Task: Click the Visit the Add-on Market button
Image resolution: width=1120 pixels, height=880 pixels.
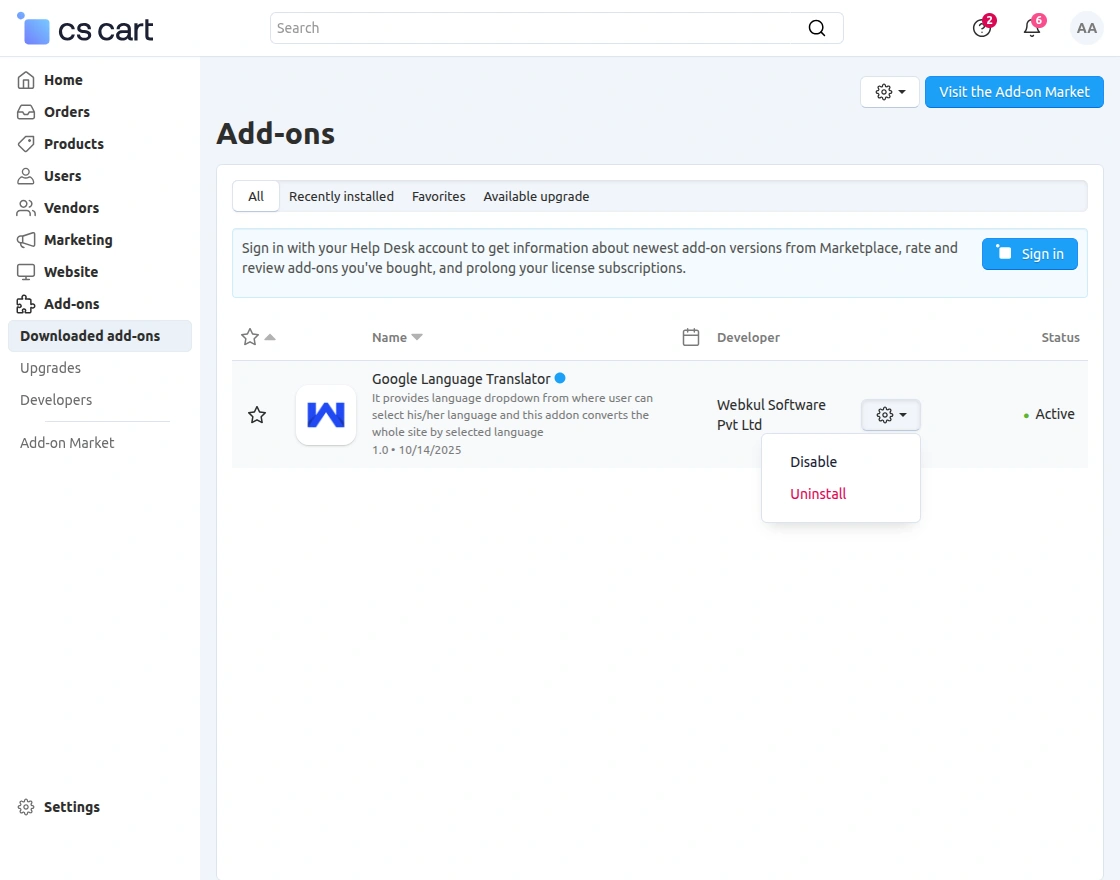Action: click(1014, 92)
